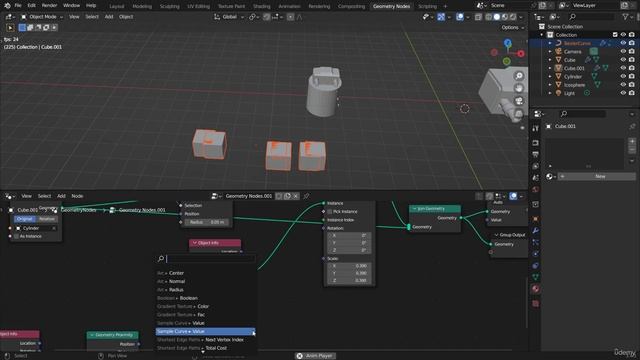The height and width of the screenshot is (360, 640).
Task: Open Global transform orientation dropdown
Action: [229, 17]
